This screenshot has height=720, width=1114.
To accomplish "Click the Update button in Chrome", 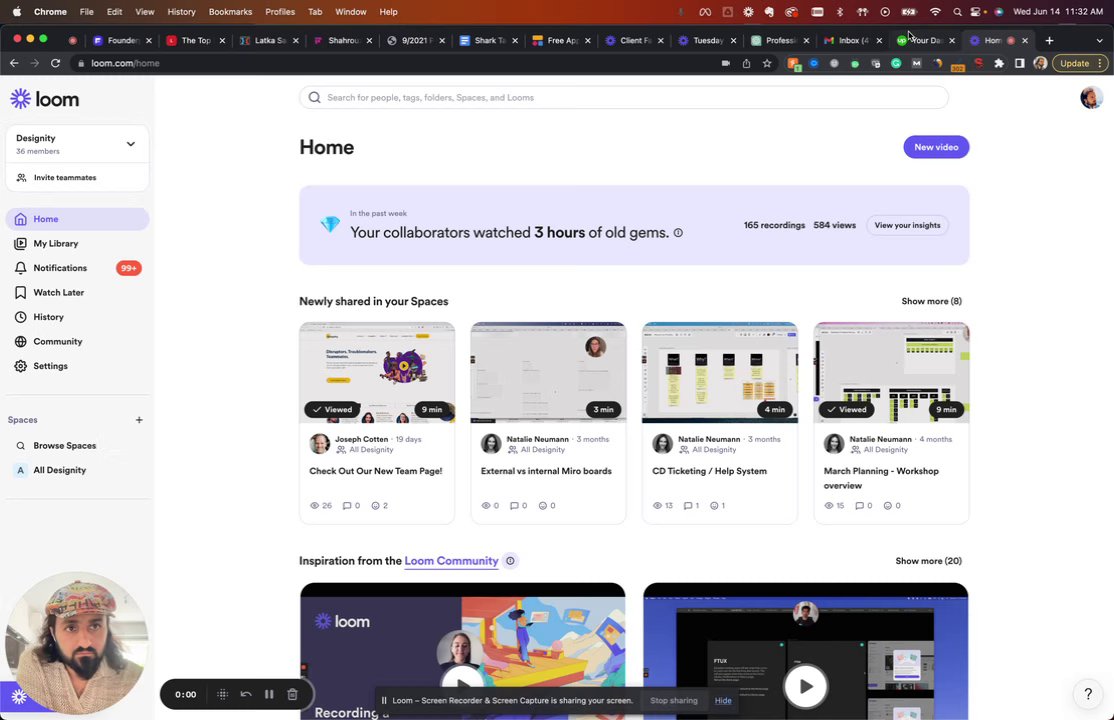I will click(x=1074, y=63).
